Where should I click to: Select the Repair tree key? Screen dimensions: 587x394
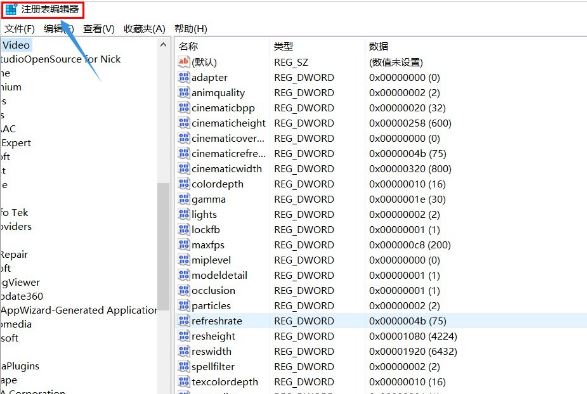[x=14, y=255]
